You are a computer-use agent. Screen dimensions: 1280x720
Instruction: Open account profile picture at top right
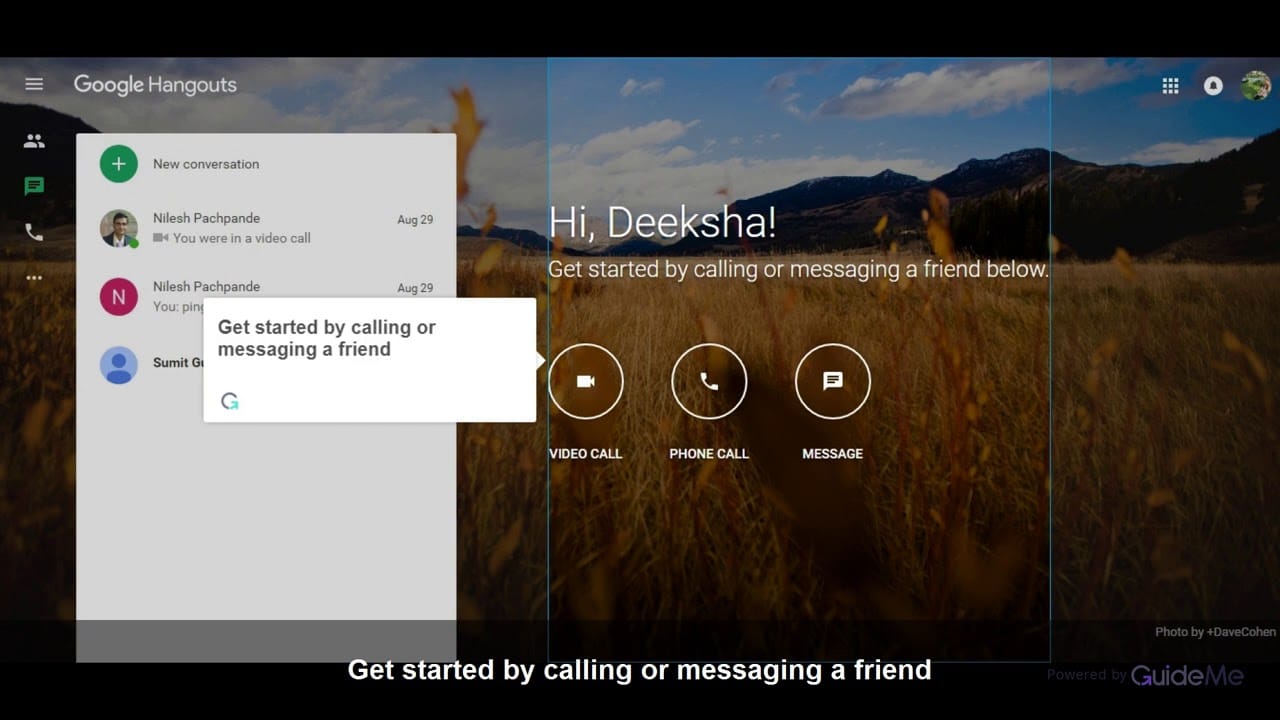point(1255,86)
